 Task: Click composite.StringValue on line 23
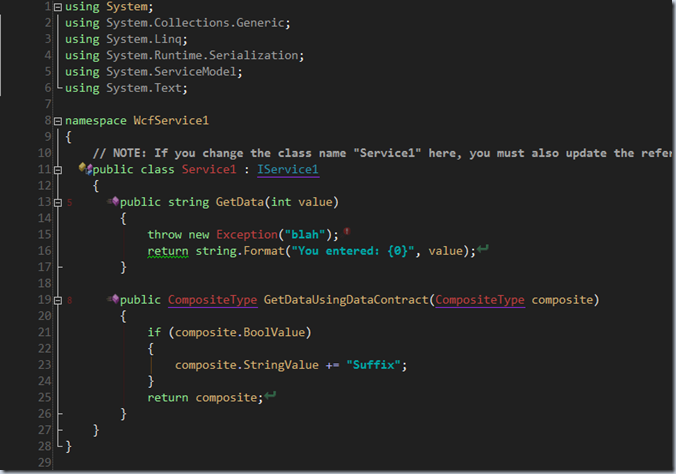pos(247,365)
